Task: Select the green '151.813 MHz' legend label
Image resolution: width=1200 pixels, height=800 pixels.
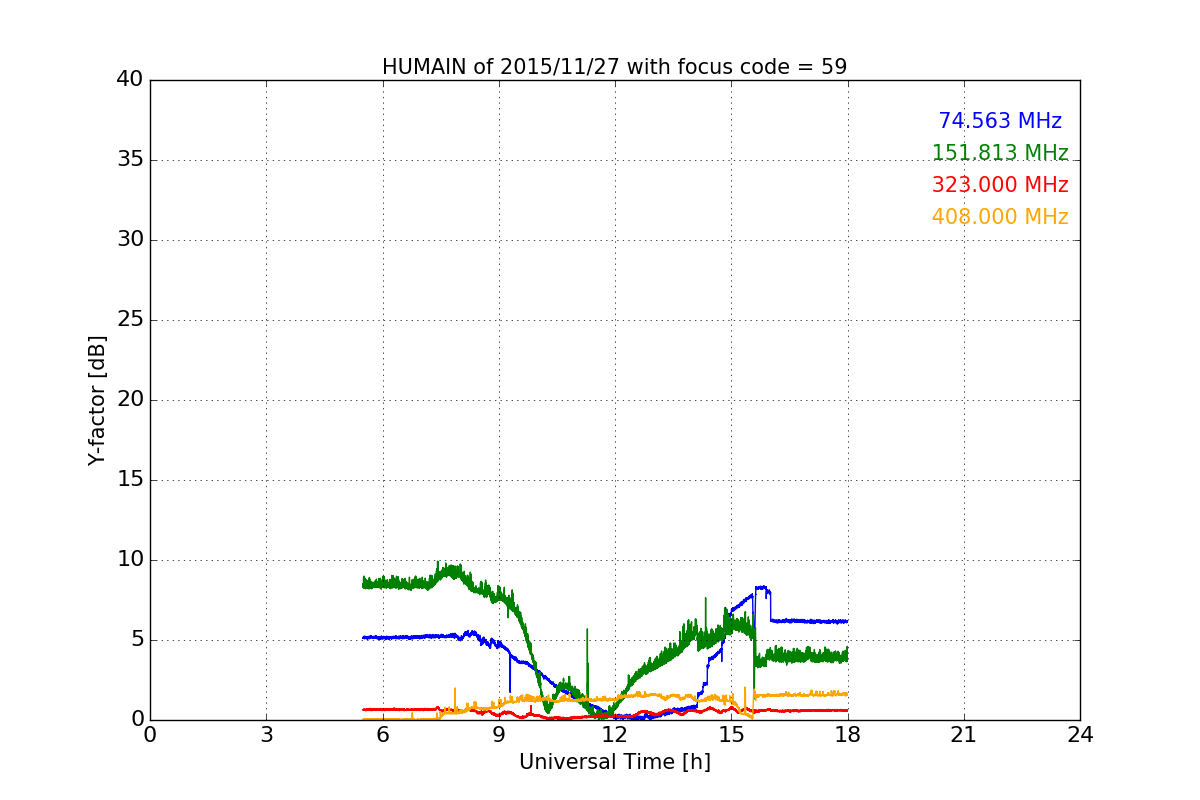Action: pyautogui.click(x=1000, y=153)
